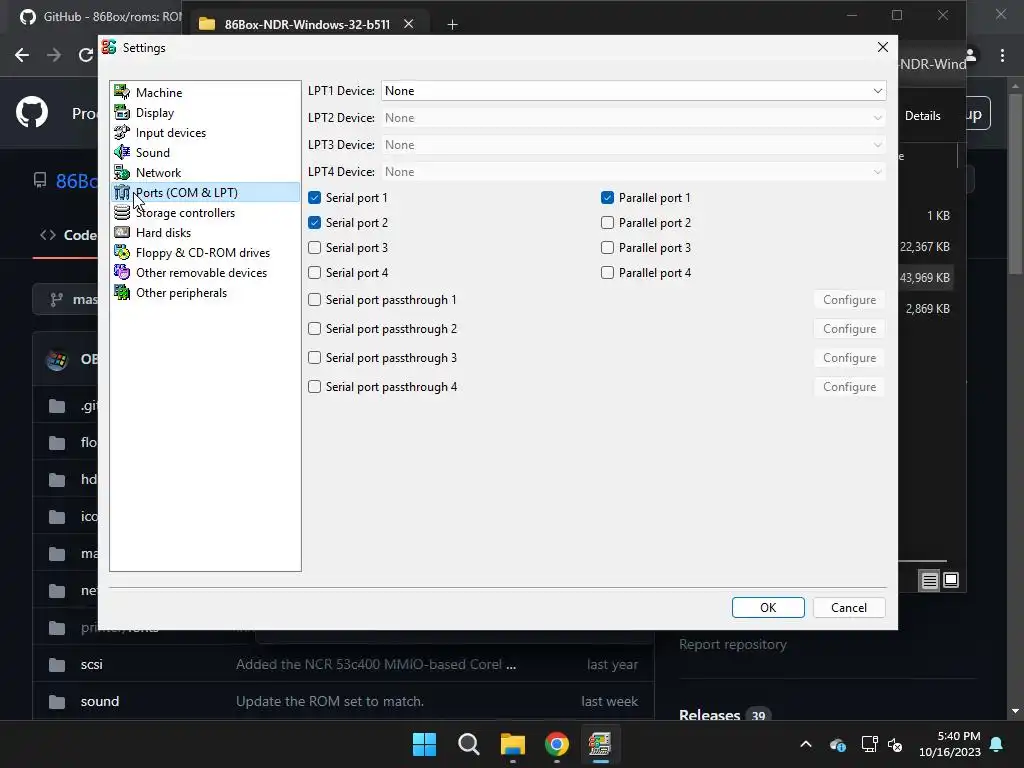Enable Parallel port 4

(x=607, y=272)
